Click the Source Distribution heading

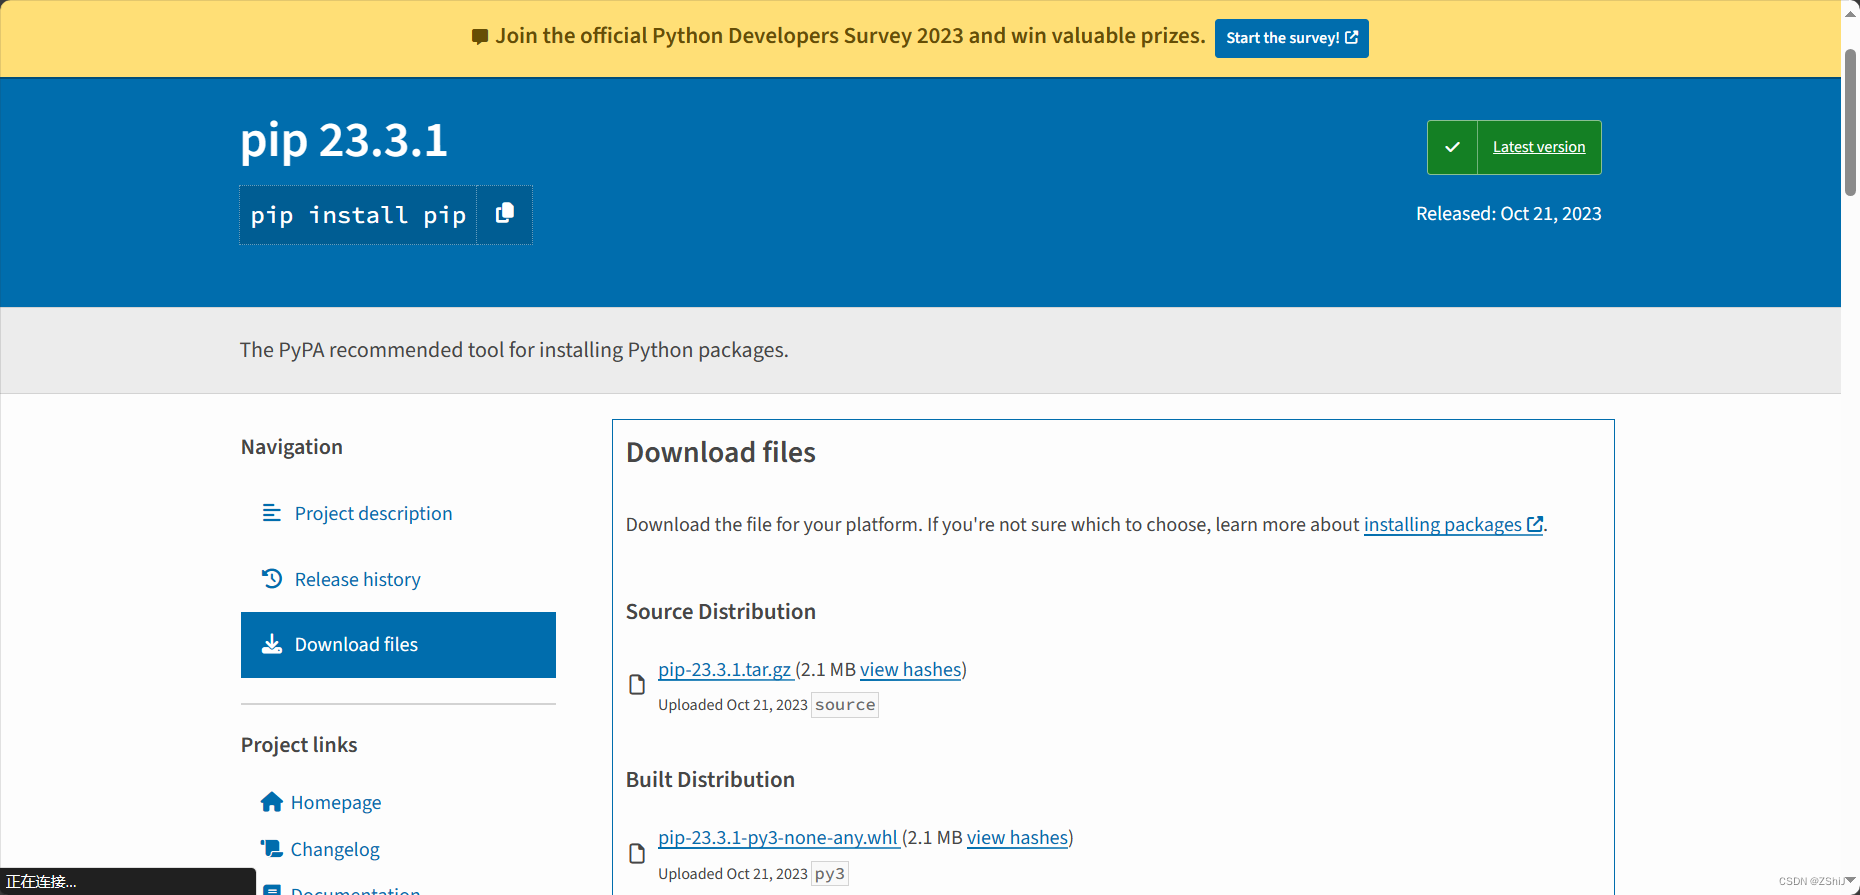tap(721, 611)
